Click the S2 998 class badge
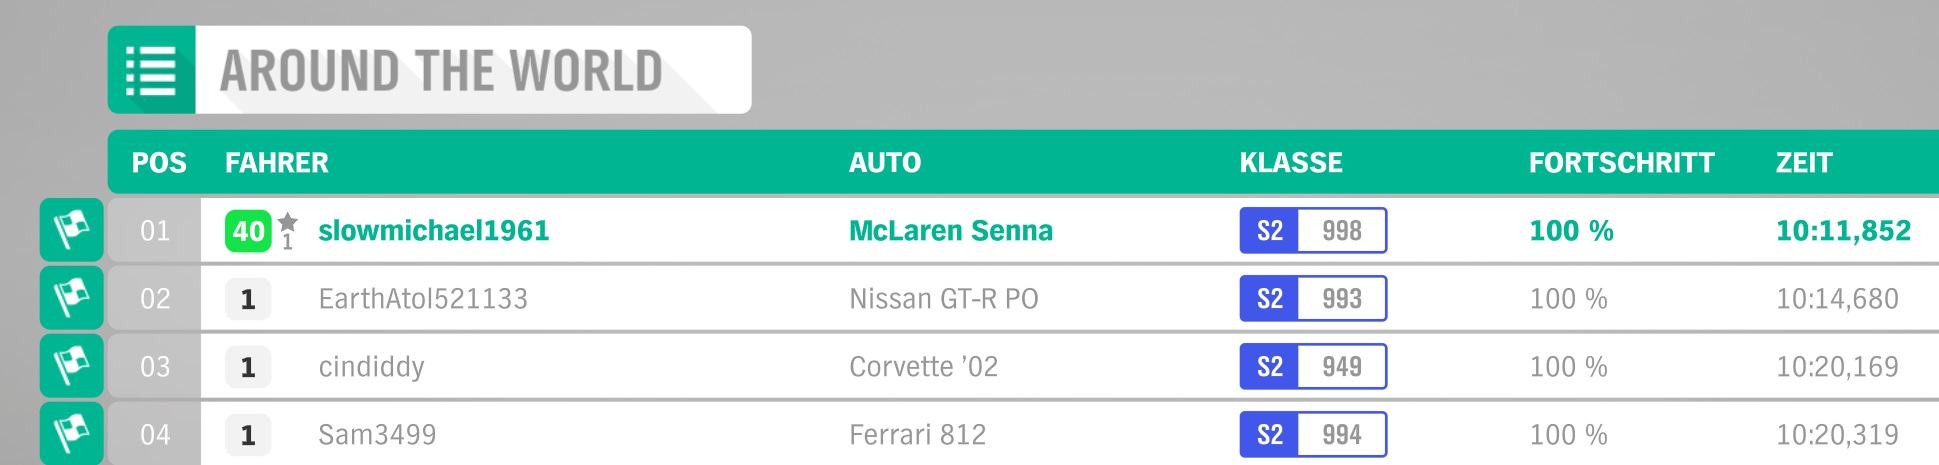The height and width of the screenshot is (465, 1939). click(1313, 230)
